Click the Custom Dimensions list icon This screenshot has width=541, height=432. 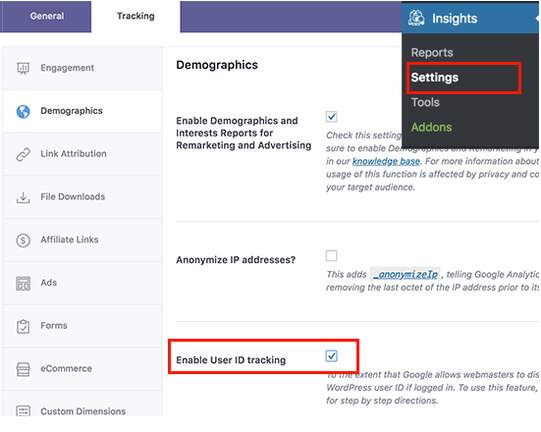(x=23, y=411)
